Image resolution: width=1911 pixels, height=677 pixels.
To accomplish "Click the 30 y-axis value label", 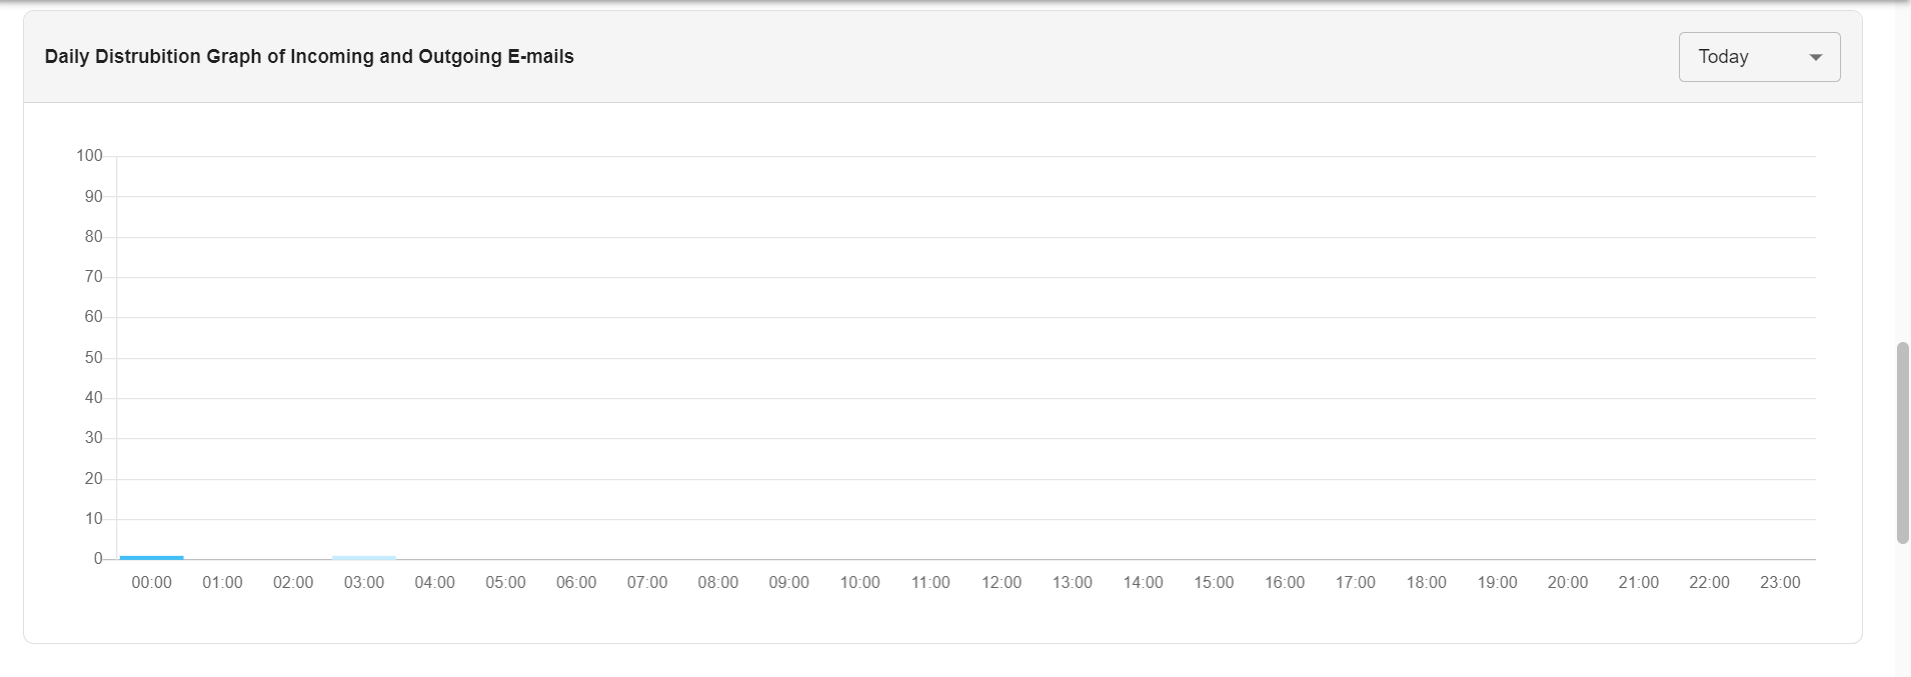I will click(x=94, y=438).
